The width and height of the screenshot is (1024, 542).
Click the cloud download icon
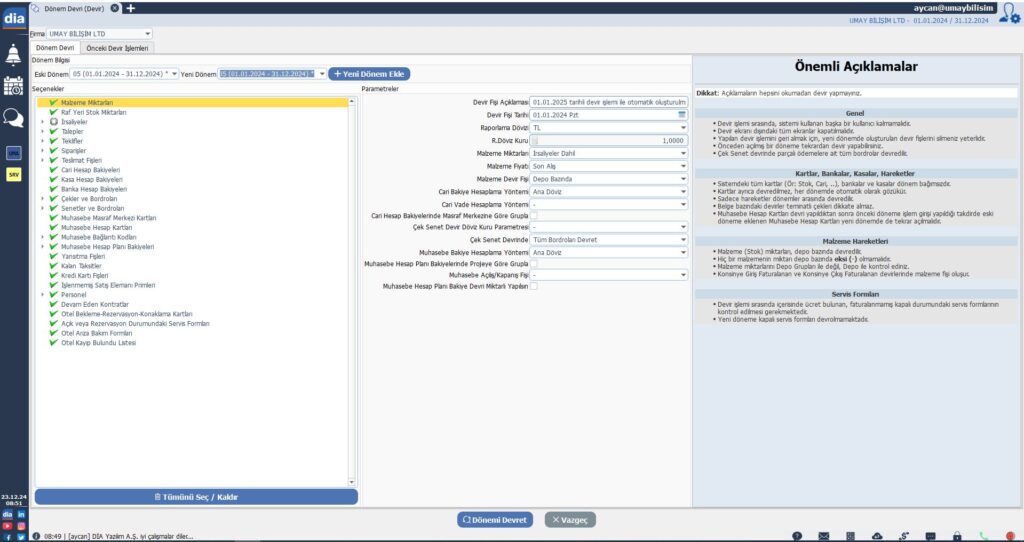pyautogui.click(x=877, y=536)
